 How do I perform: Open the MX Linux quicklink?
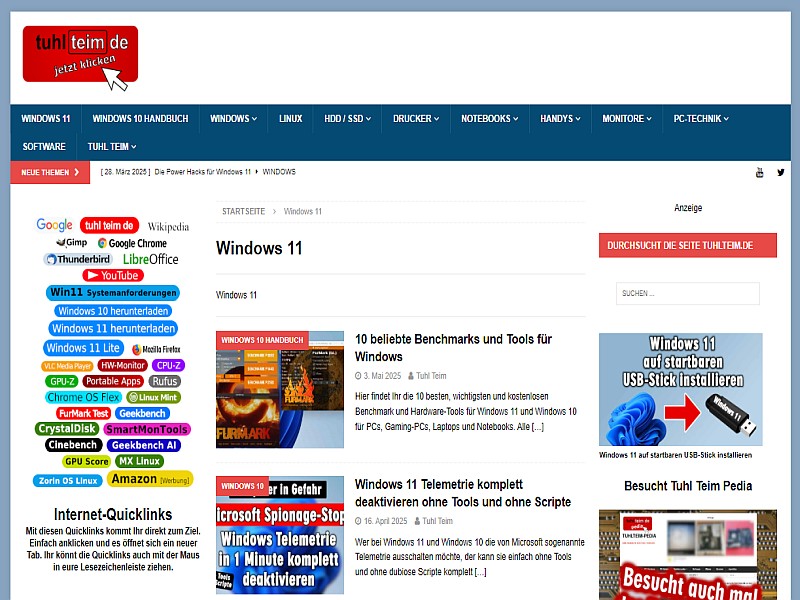pos(139,461)
